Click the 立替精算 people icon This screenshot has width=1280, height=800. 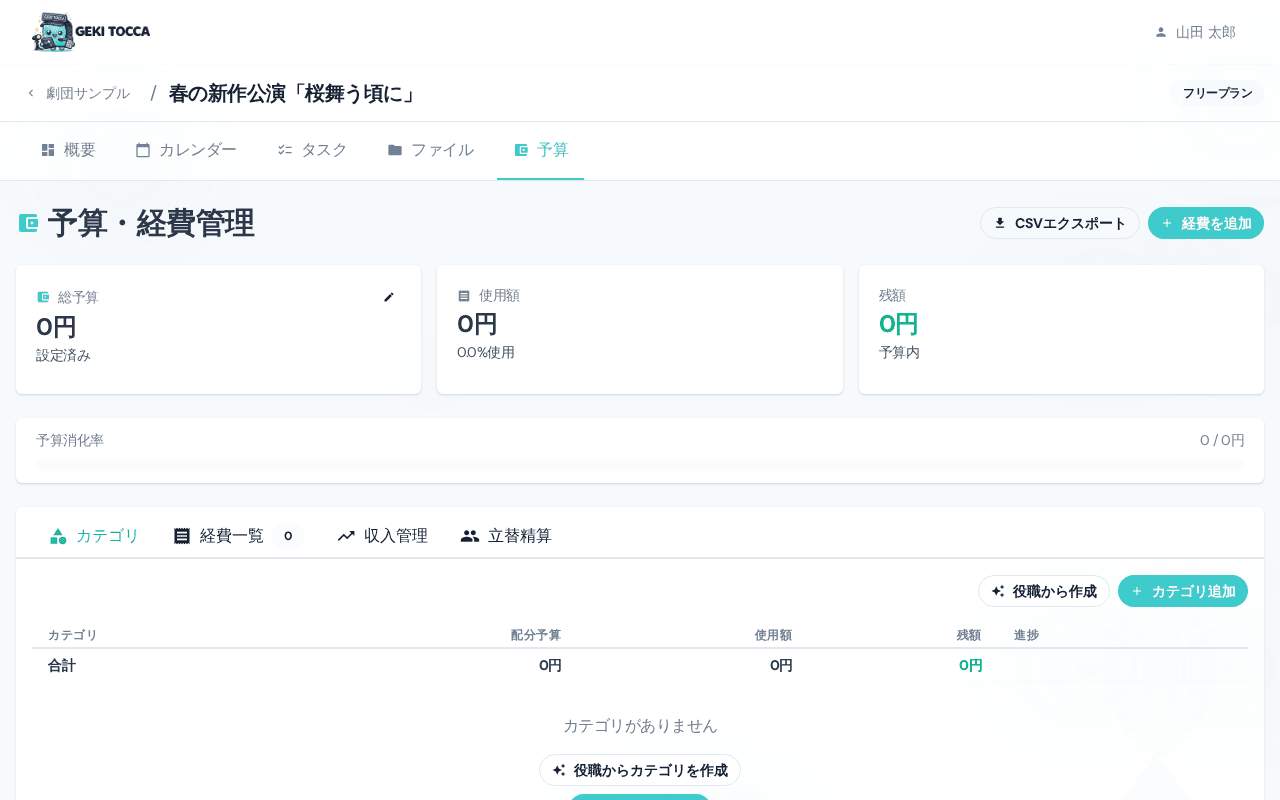pyautogui.click(x=469, y=535)
